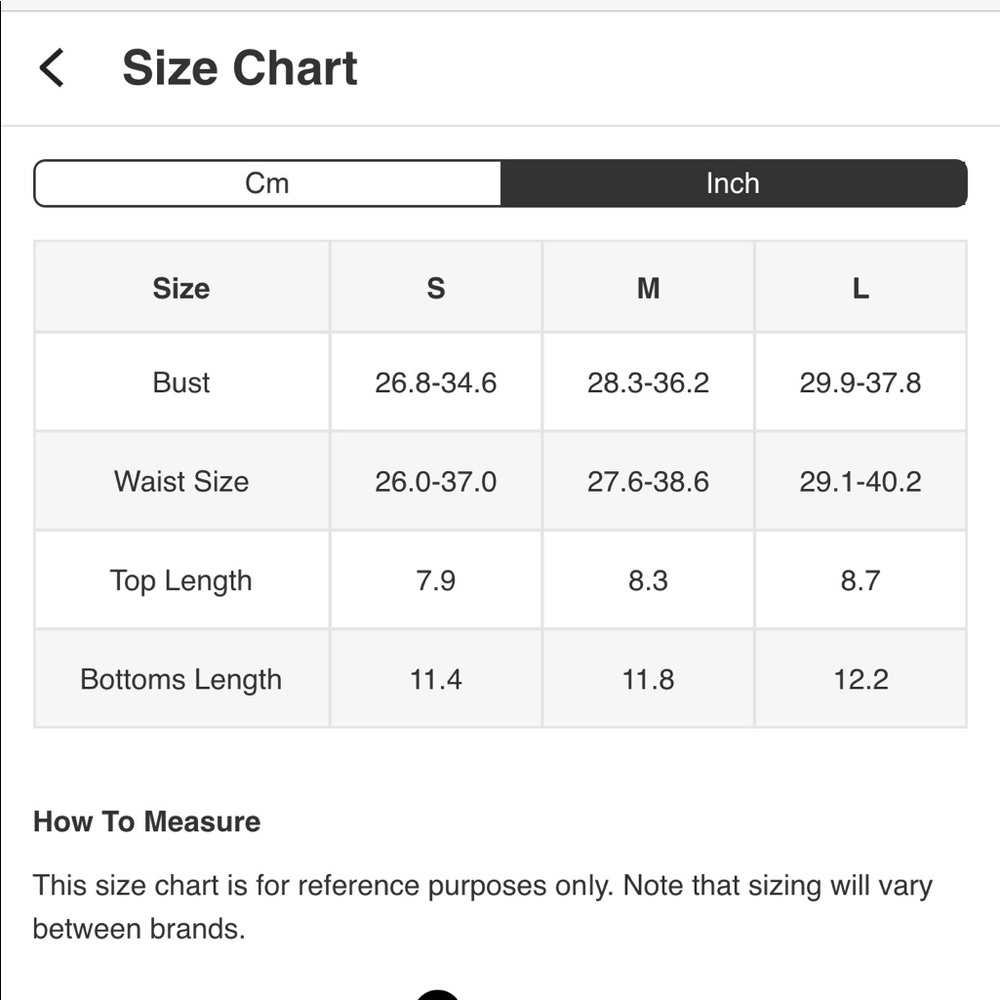Viewport: 1000px width, 1000px height.
Task: Click the Top Length row label
Action: (x=182, y=580)
